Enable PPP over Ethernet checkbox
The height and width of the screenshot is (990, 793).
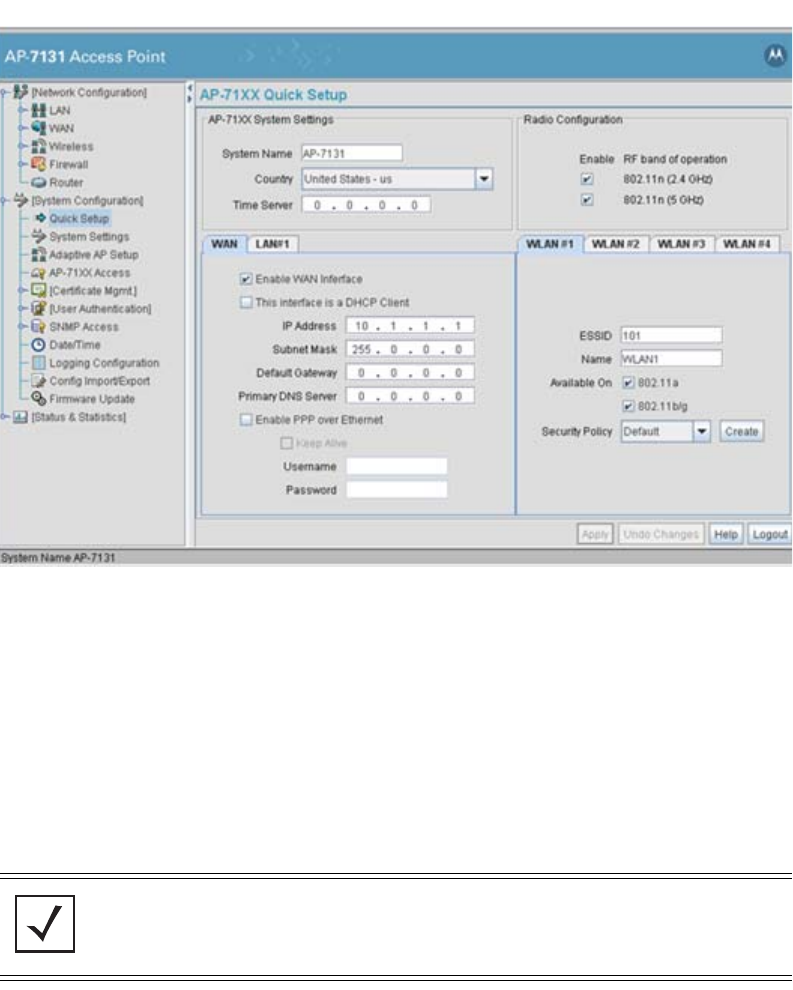tap(246, 420)
